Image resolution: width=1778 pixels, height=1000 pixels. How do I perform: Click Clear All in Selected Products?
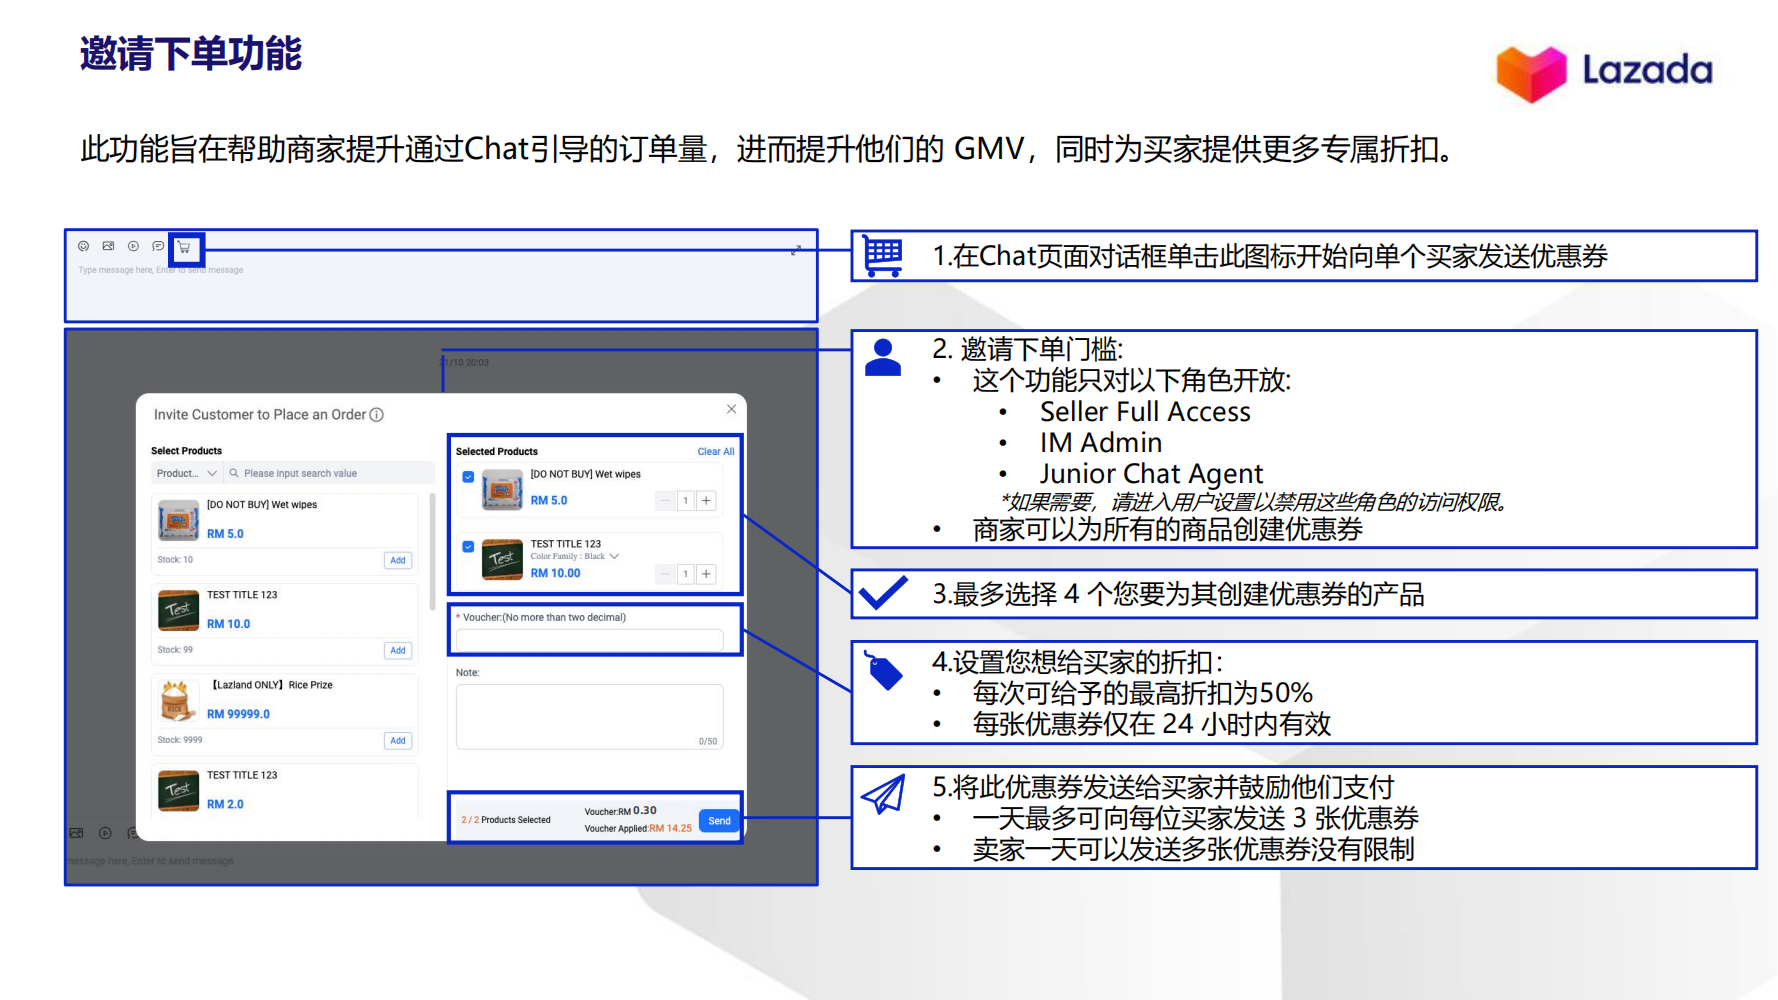point(716,452)
